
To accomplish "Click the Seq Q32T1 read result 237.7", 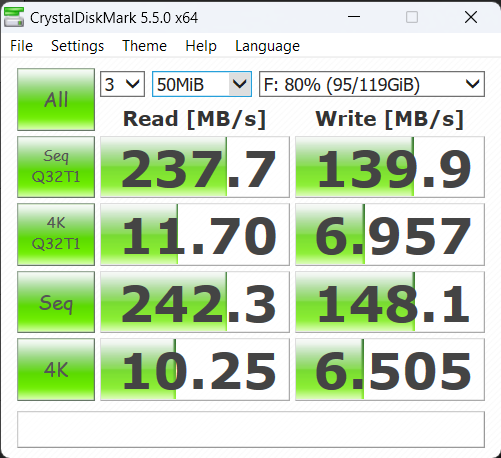I will point(195,167).
